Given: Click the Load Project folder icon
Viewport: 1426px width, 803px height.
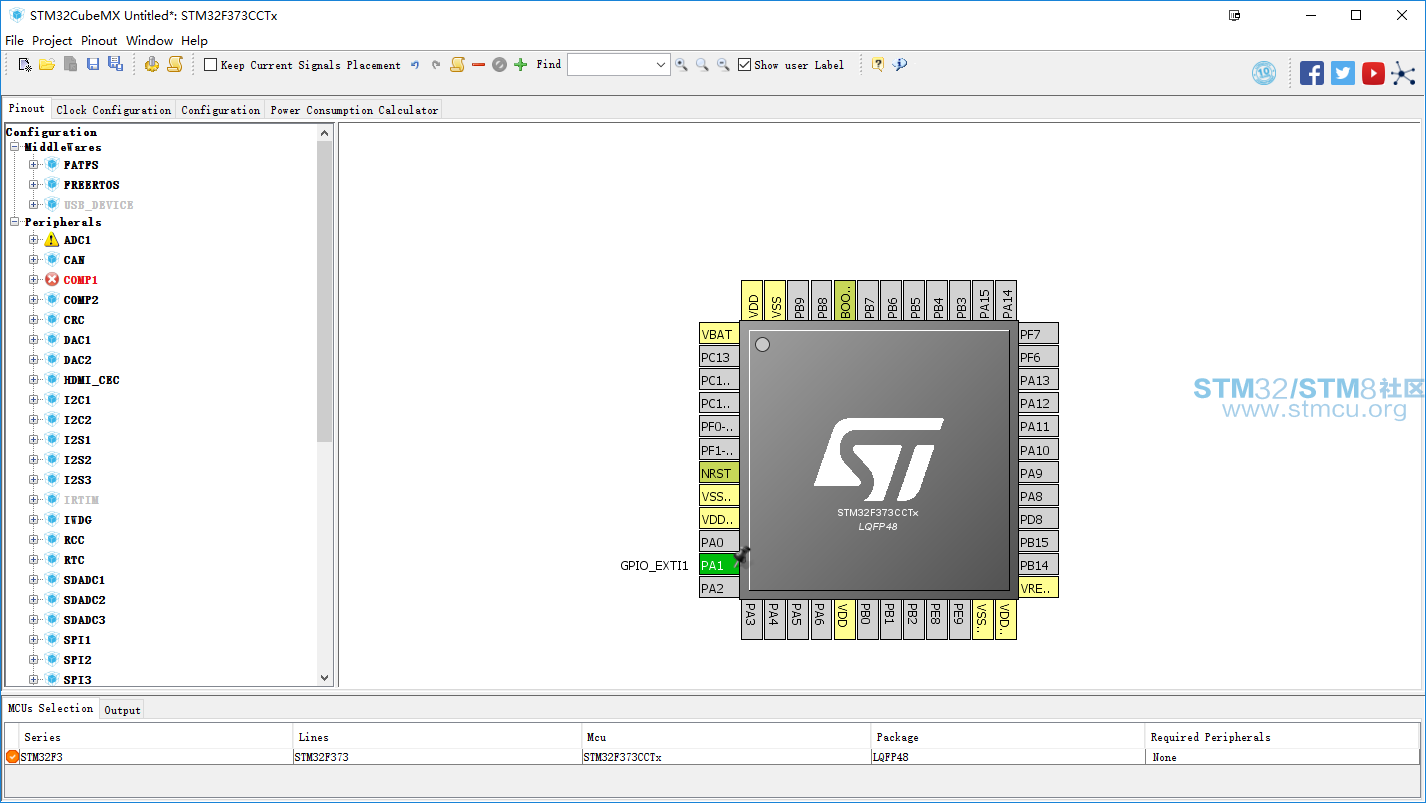Looking at the screenshot, I should click(47, 65).
